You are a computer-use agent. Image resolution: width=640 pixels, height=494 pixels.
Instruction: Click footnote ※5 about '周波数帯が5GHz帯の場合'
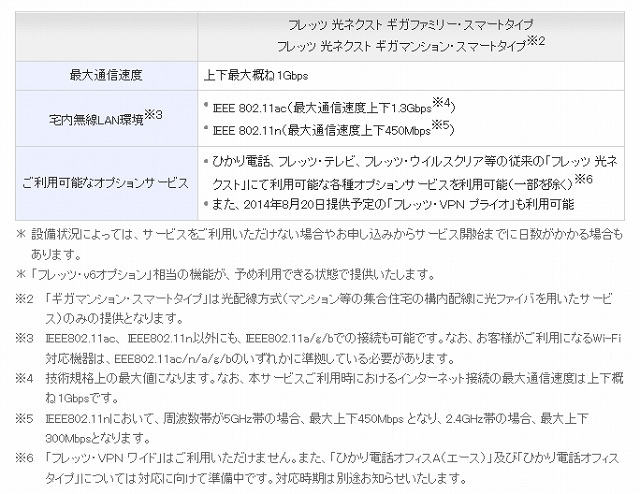point(302,428)
